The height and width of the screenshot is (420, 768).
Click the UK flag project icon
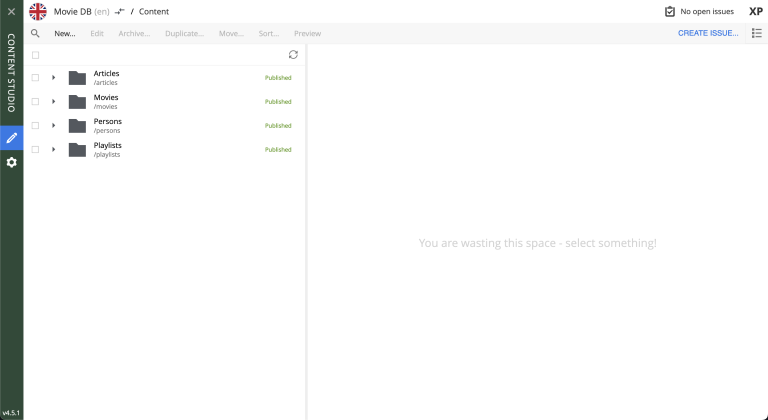pos(37,12)
